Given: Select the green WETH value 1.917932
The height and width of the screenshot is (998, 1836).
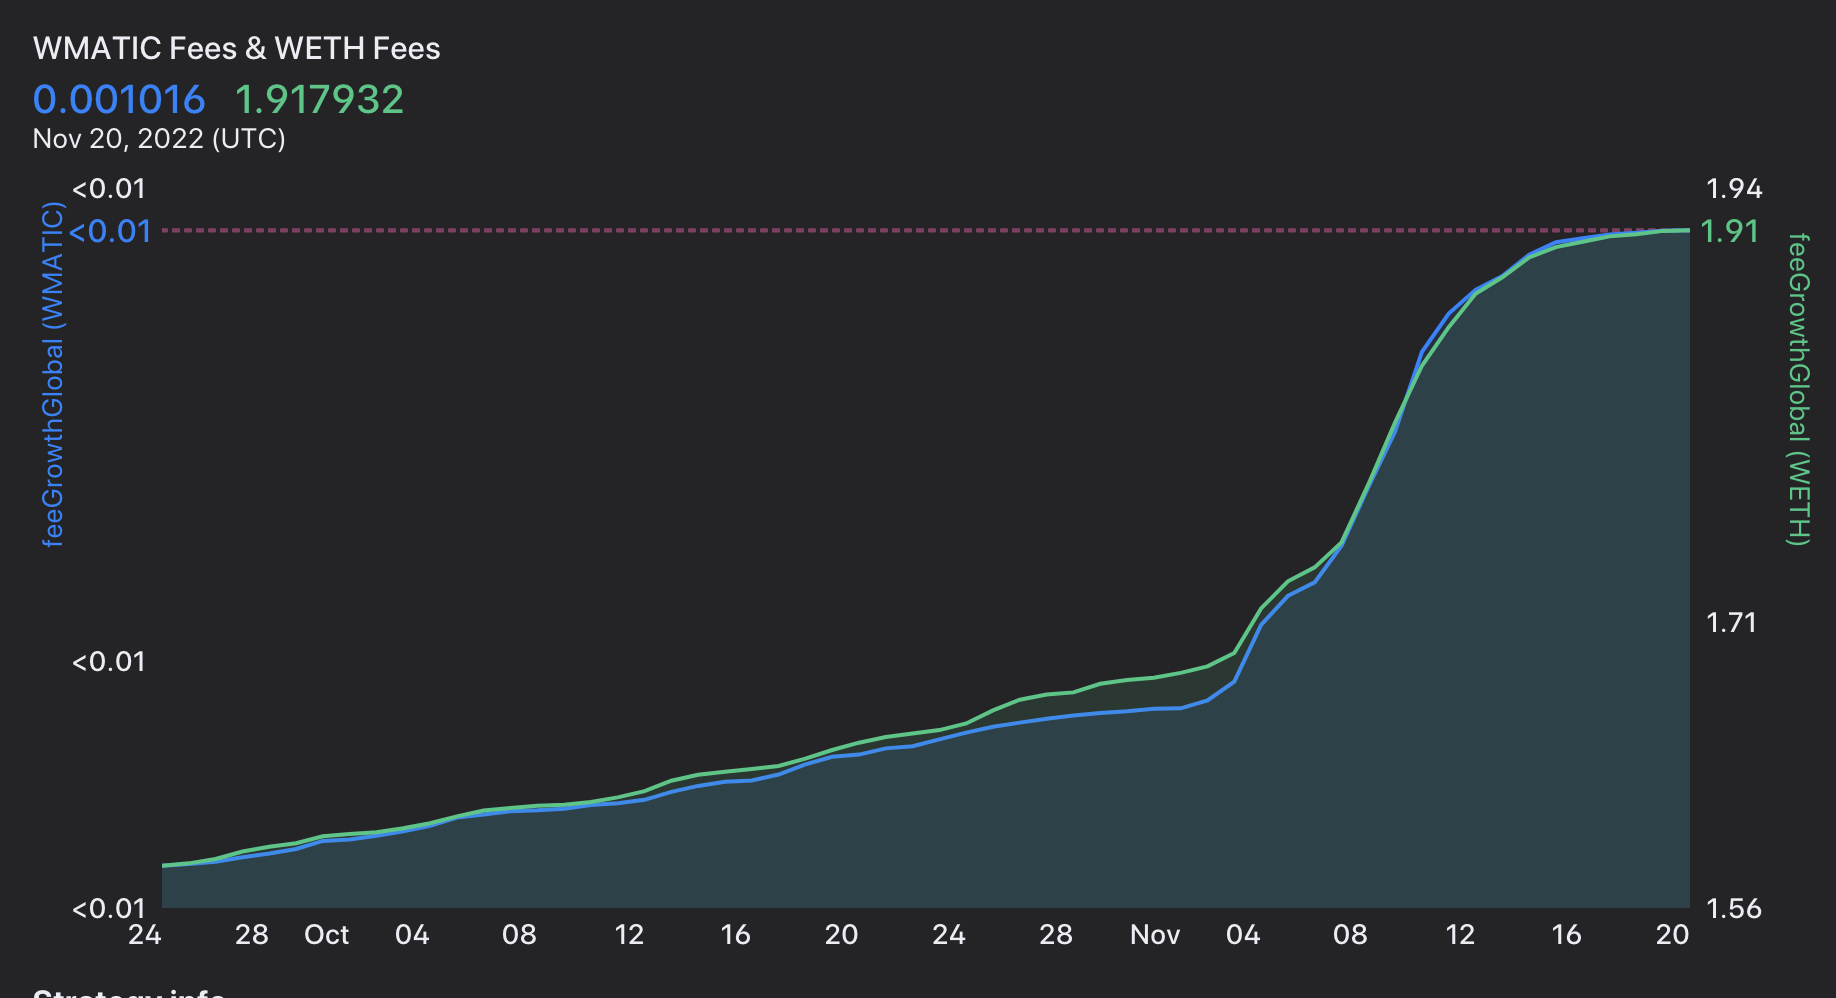Looking at the screenshot, I should tap(319, 100).
